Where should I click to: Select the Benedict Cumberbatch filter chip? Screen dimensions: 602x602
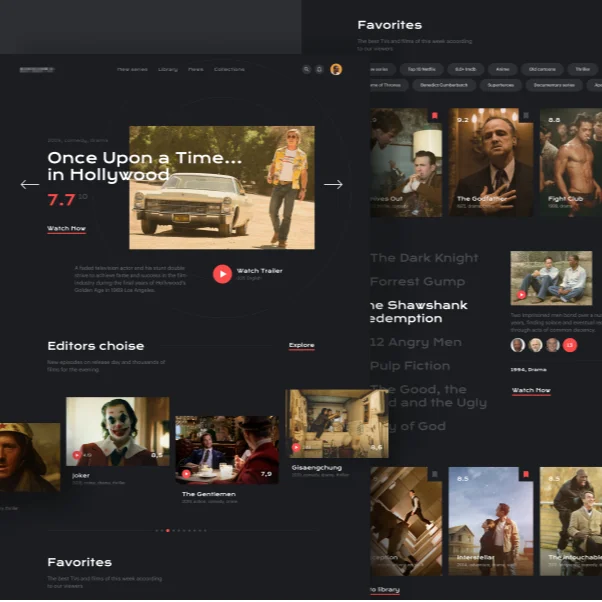444,85
